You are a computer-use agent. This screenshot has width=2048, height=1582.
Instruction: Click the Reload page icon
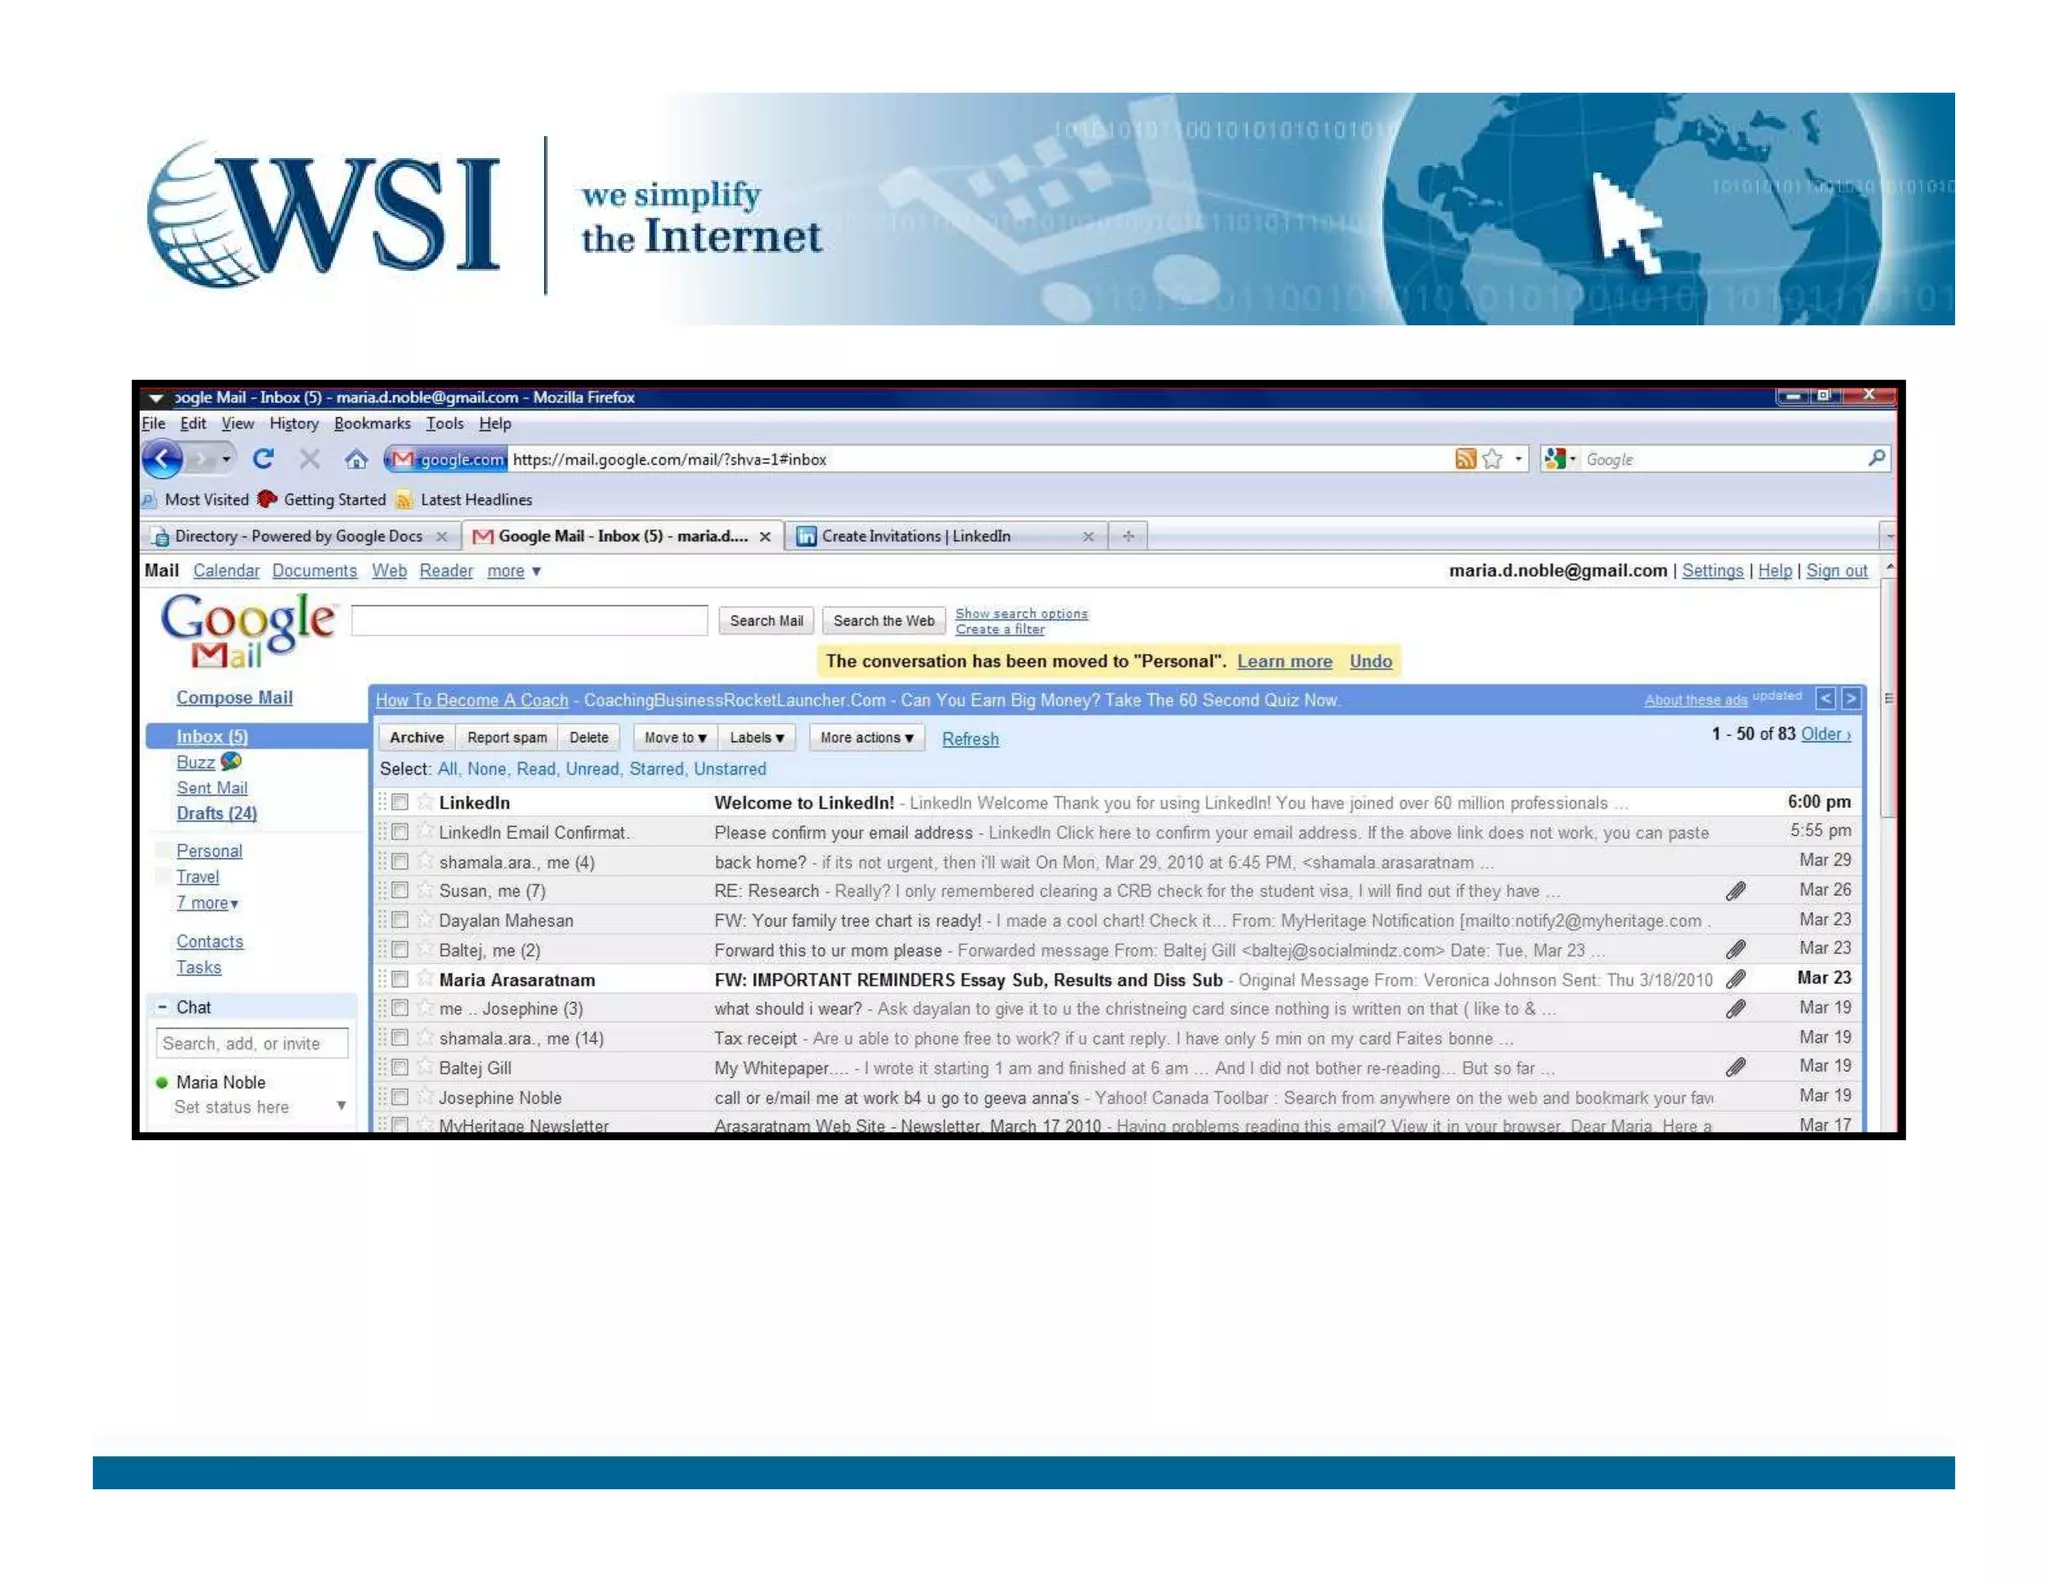[x=263, y=459]
